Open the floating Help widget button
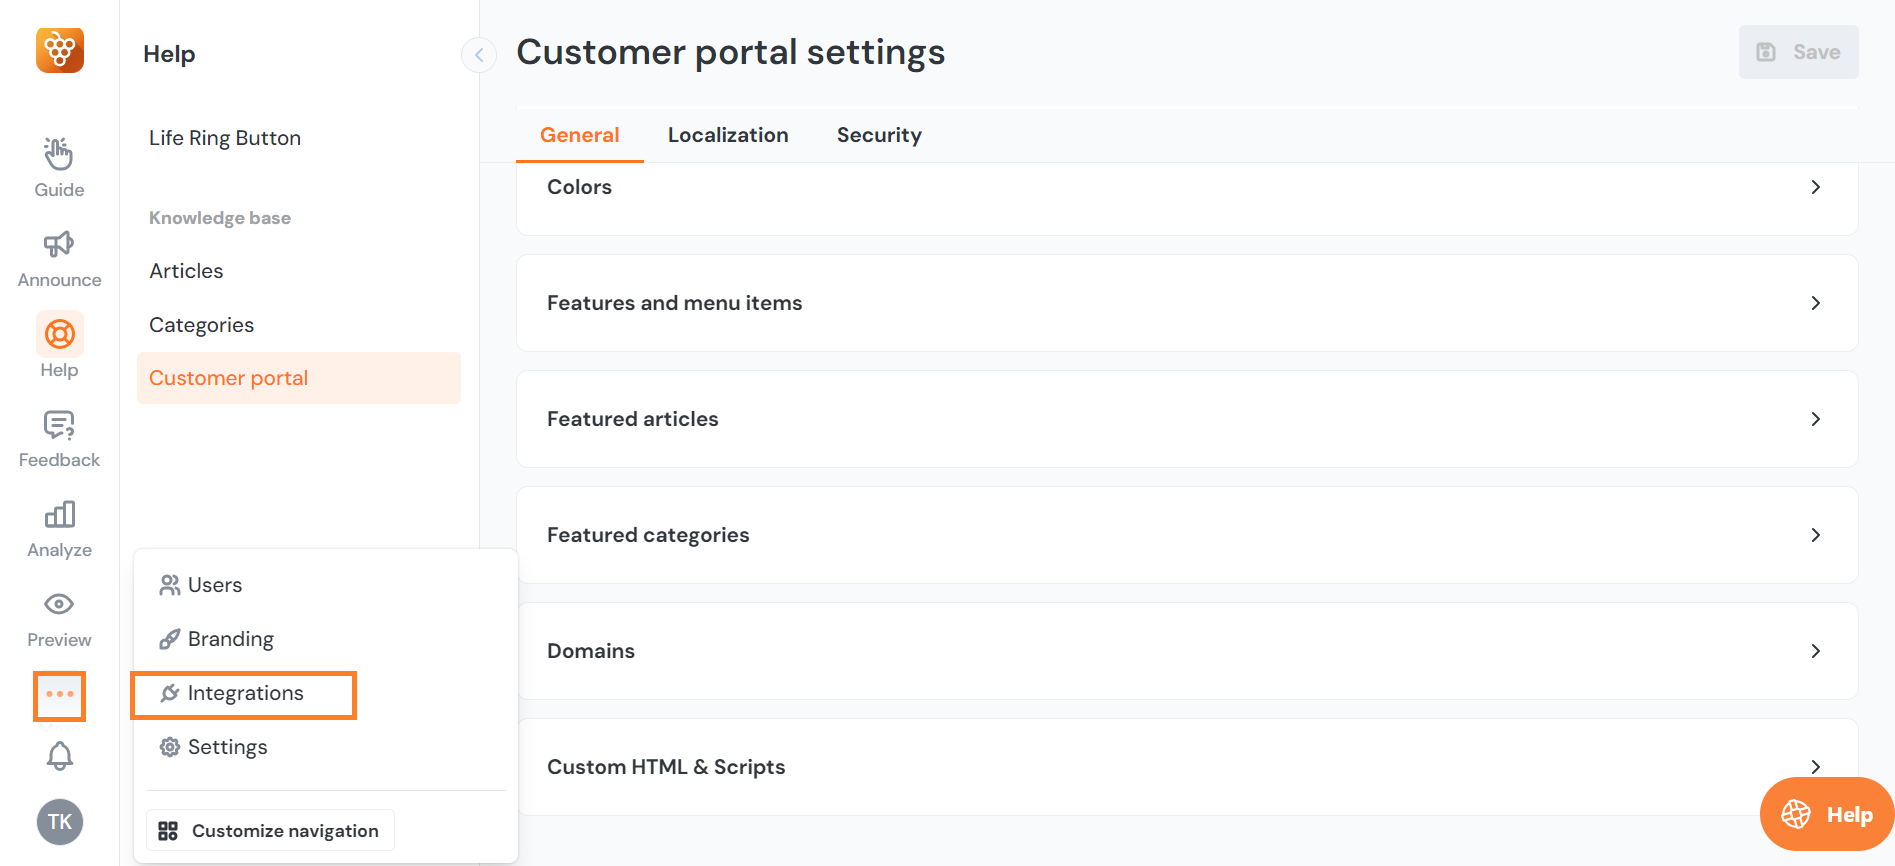 pyautogui.click(x=1826, y=815)
